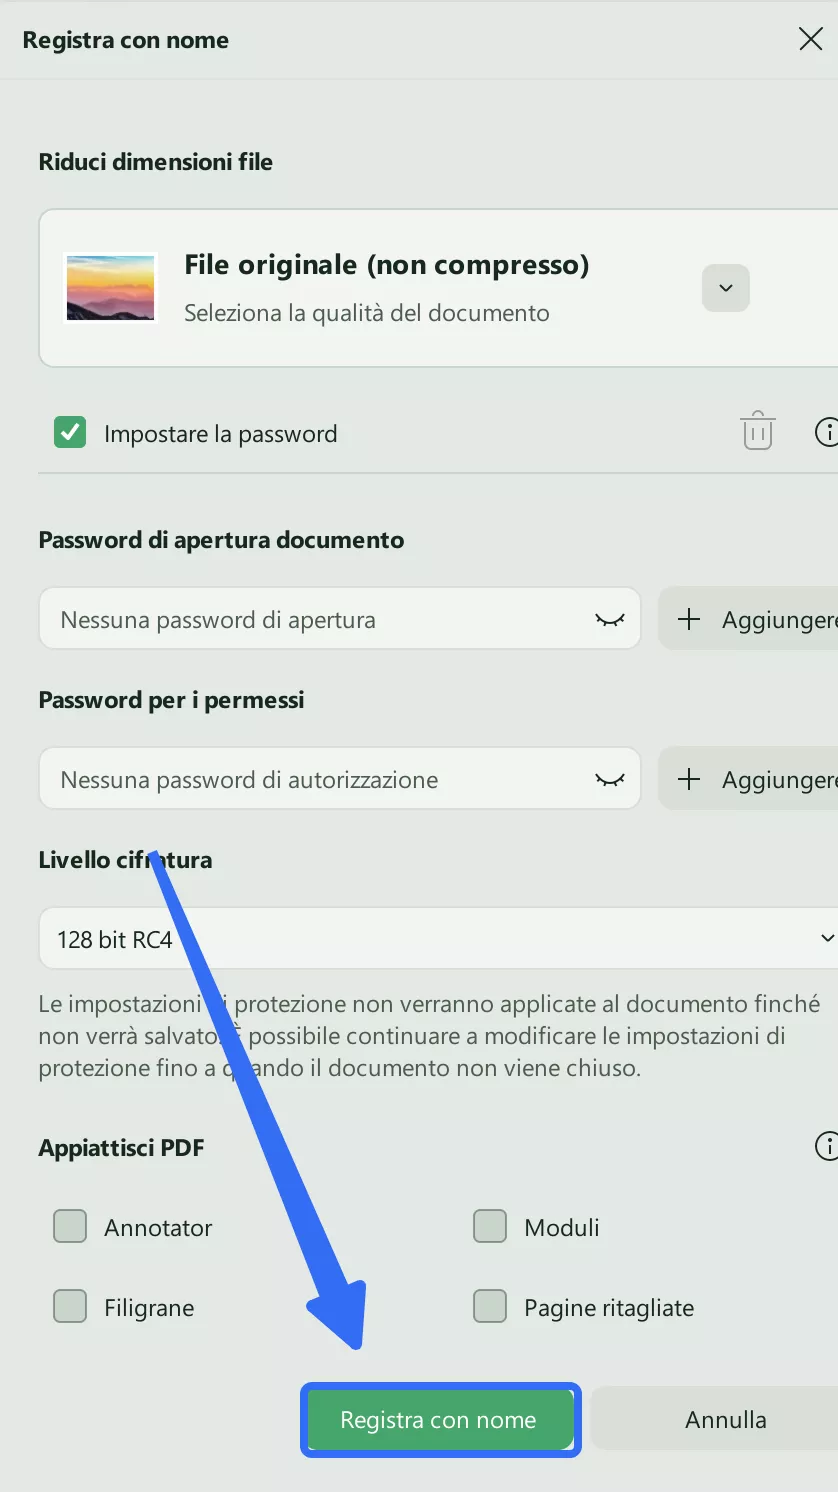
Task: Click the Nessuna password di autorizzazione field
Action: (300, 778)
